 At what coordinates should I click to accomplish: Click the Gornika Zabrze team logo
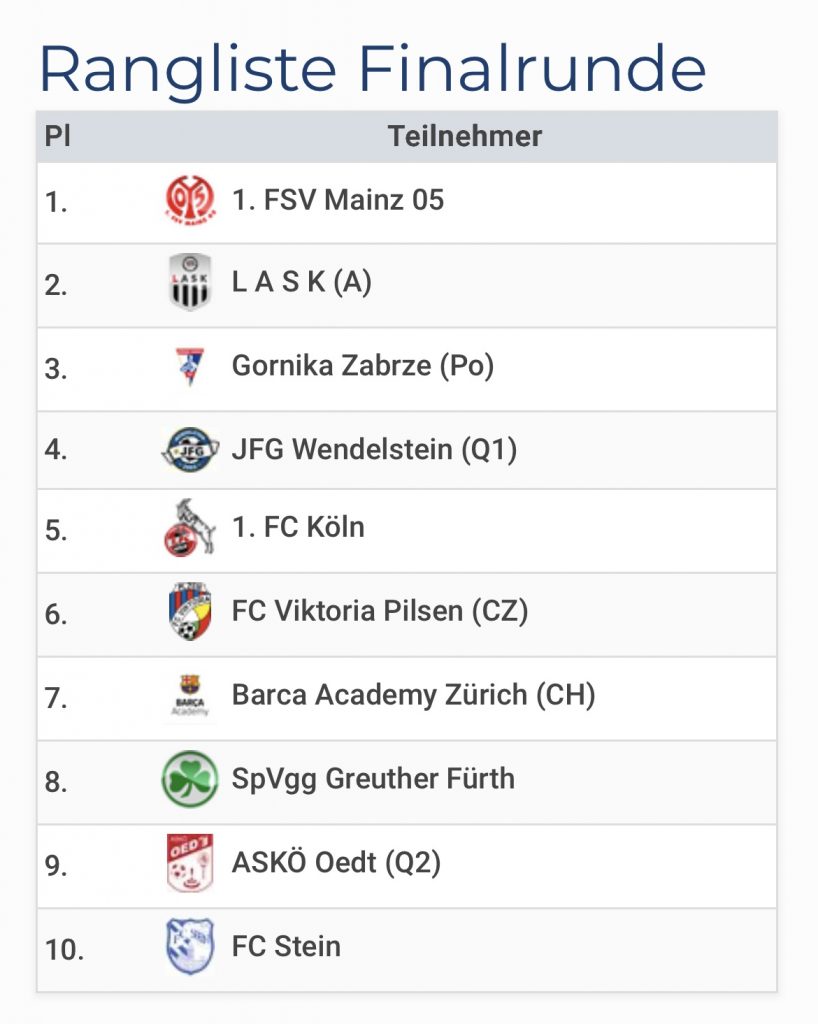click(x=190, y=367)
